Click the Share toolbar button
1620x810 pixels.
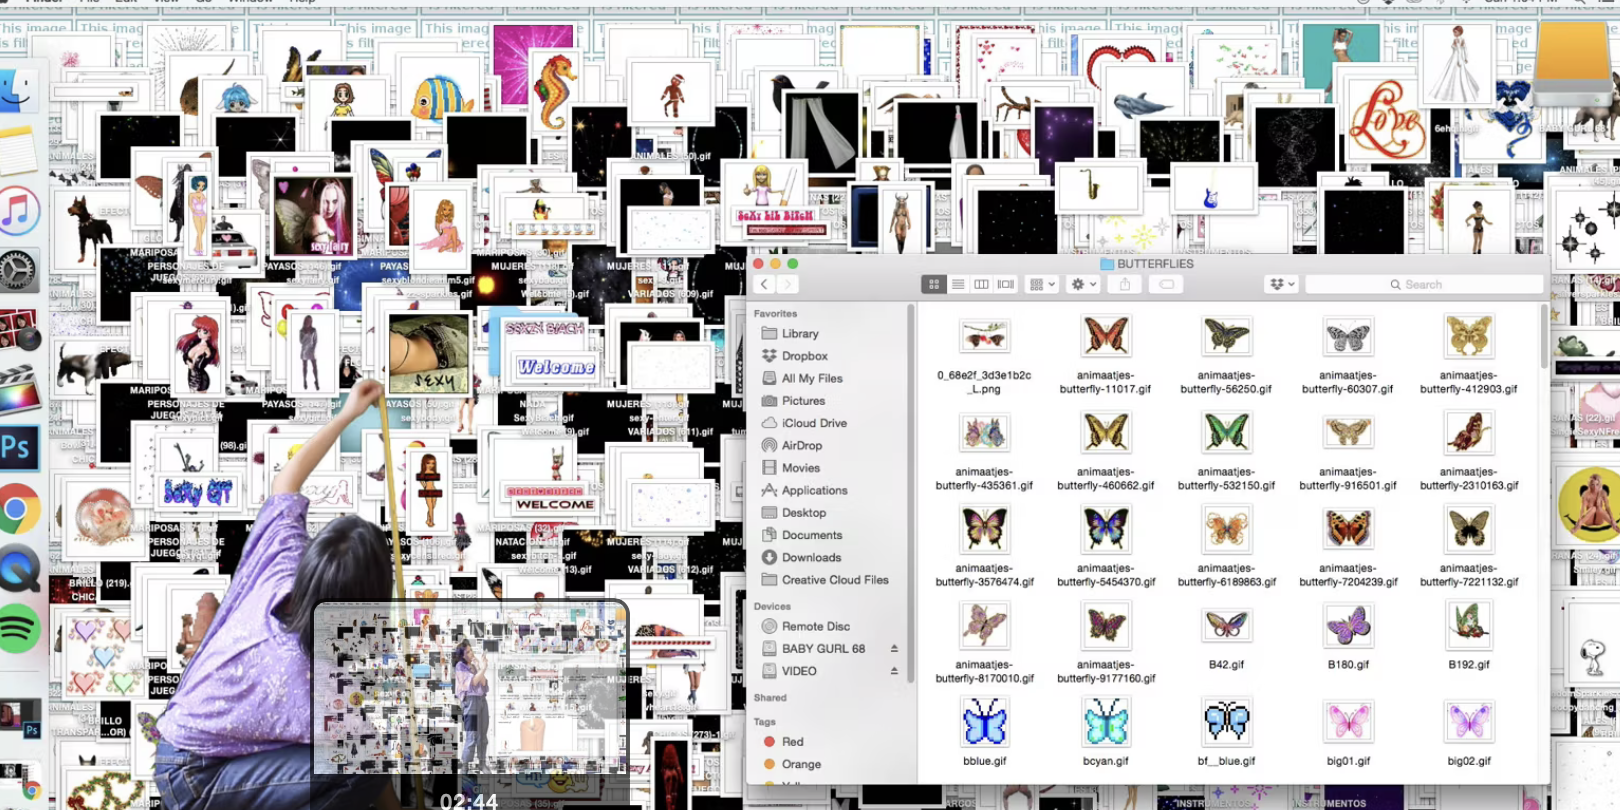pyautogui.click(x=1125, y=285)
